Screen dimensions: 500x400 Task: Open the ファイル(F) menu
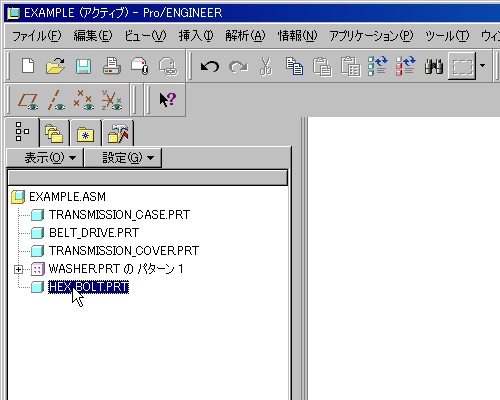click(x=37, y=36)
